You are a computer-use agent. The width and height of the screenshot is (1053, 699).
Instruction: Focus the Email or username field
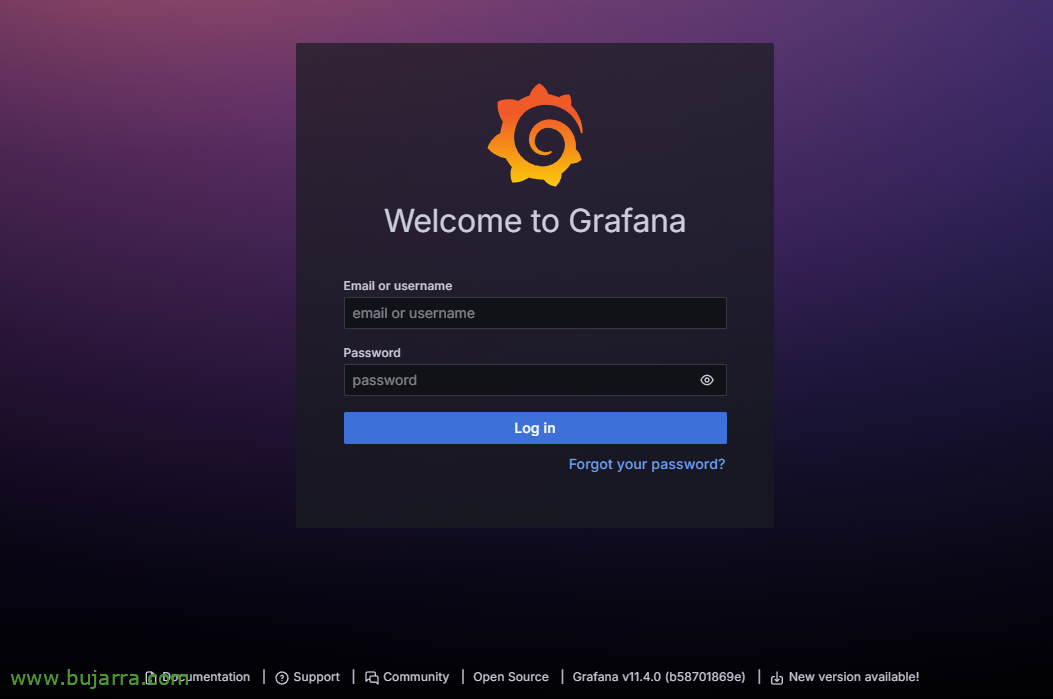point(535,313)
